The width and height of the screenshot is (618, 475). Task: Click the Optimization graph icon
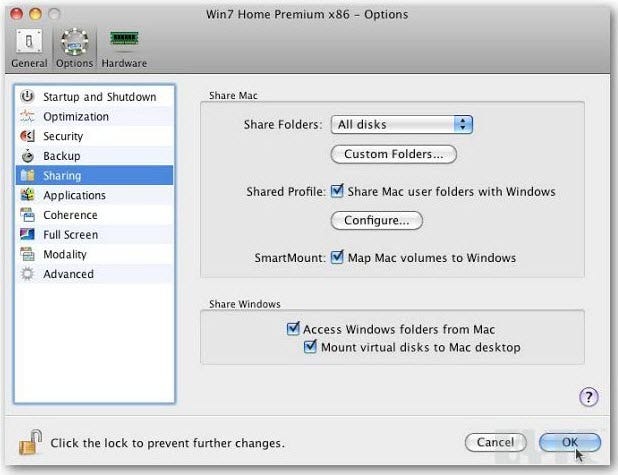point(27,116)
